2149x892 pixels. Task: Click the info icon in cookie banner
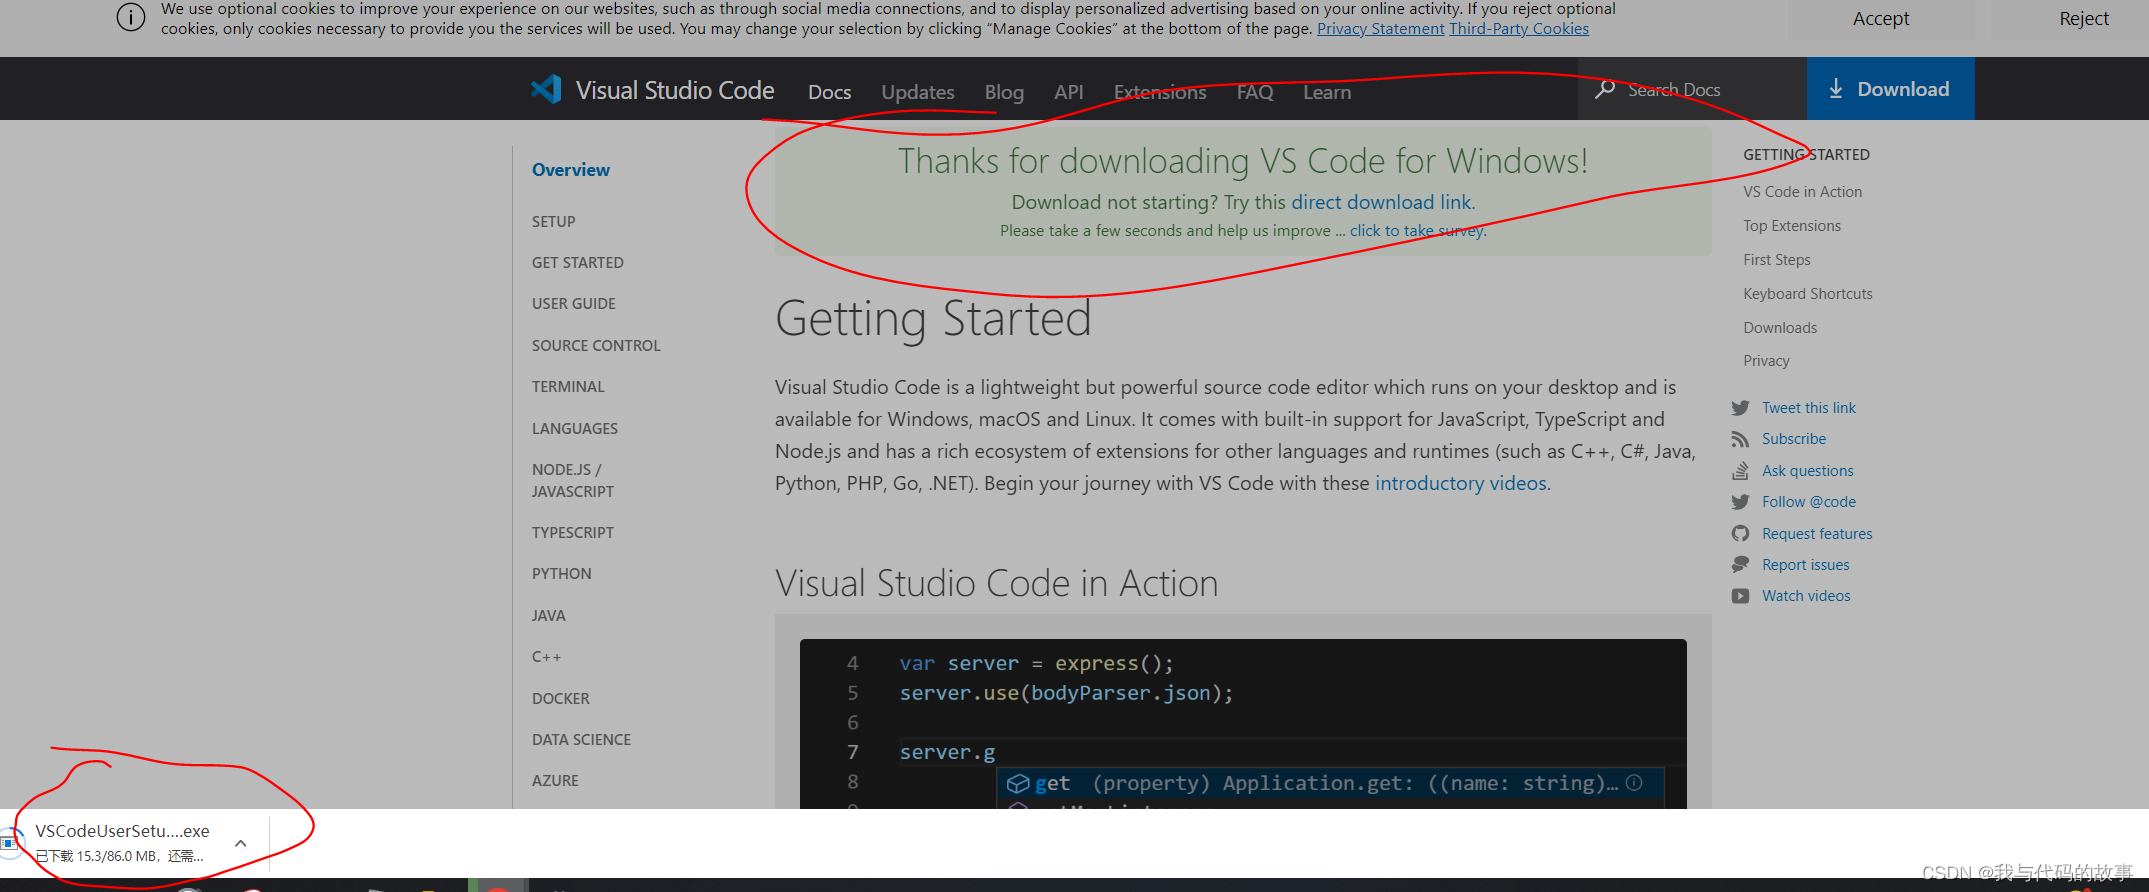[131, 17]
